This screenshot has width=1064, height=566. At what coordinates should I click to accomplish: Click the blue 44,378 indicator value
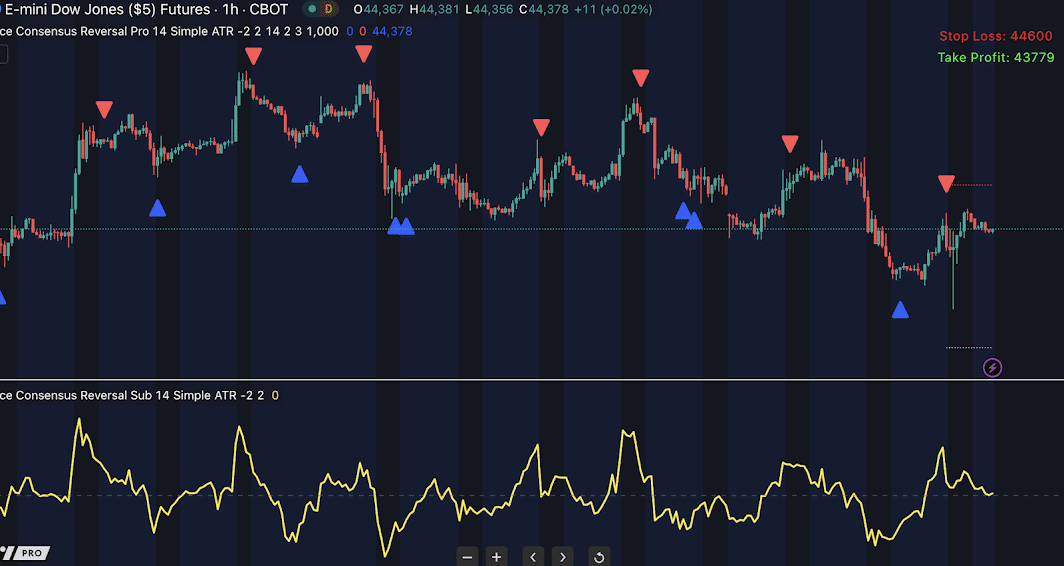392,31
